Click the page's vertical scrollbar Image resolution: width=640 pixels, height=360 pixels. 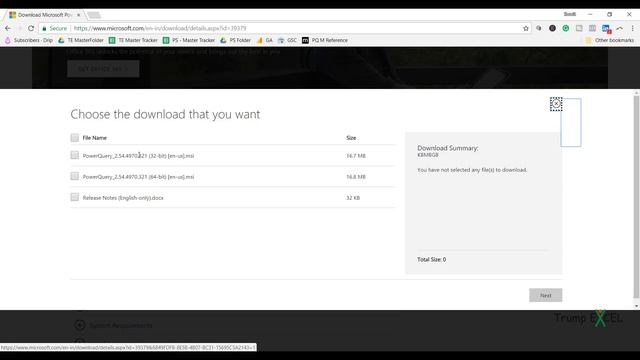(x=636, y=196)
